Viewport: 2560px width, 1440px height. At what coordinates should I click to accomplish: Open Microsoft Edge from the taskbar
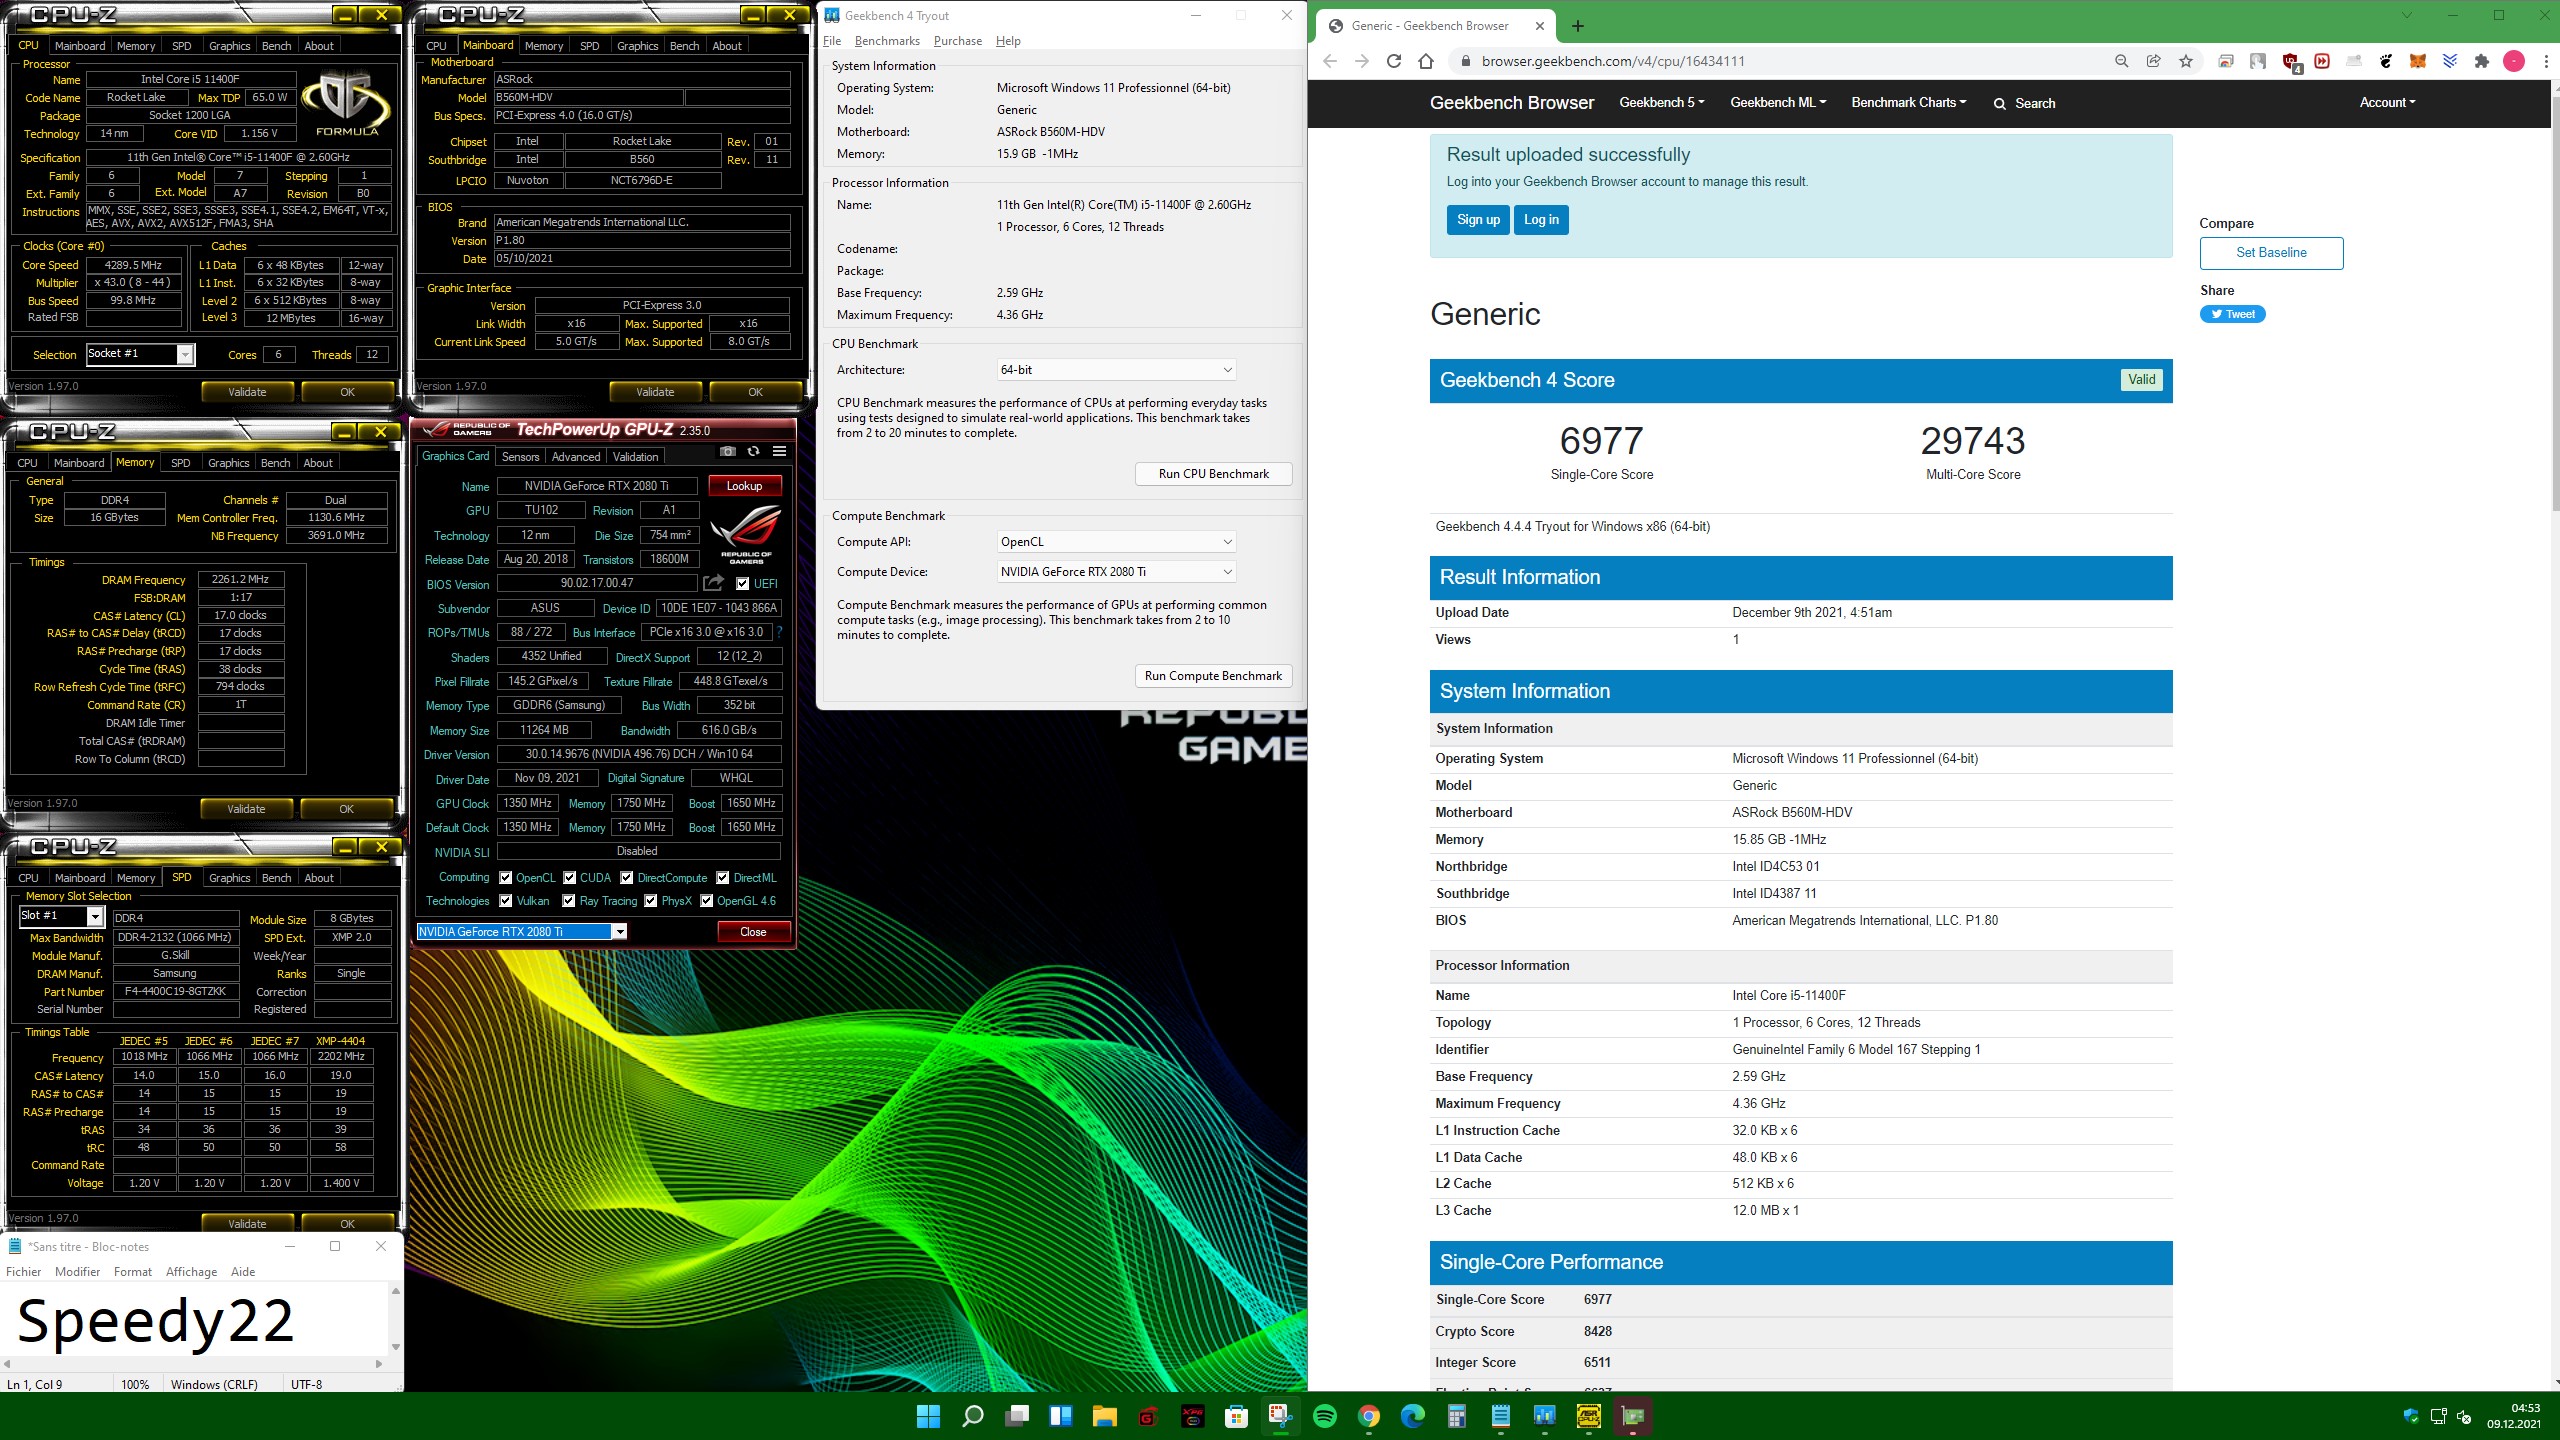(1413, 1416)
